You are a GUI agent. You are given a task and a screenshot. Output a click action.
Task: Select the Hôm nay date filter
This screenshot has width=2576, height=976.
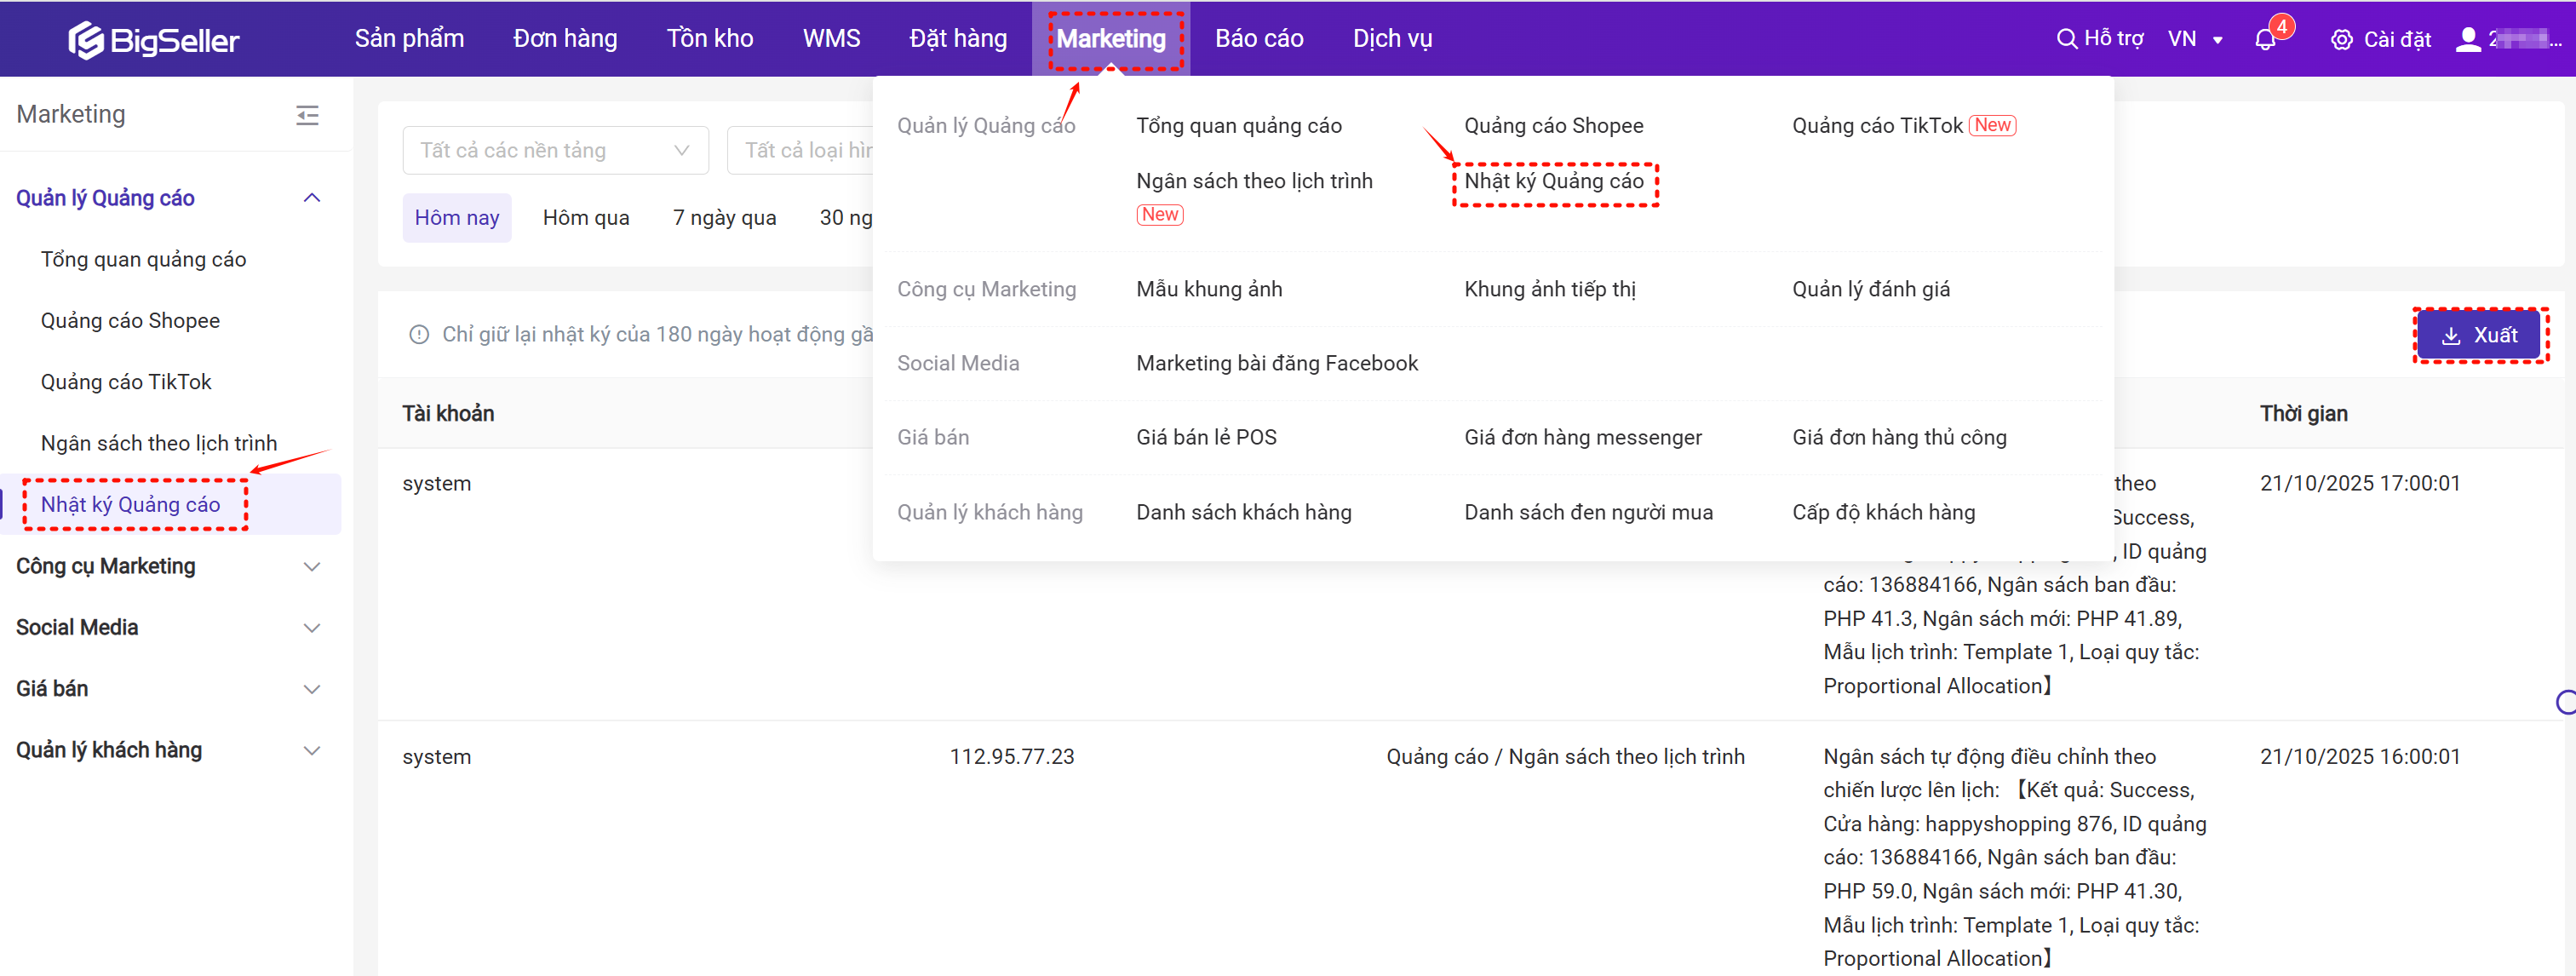(x=457, y=218)
